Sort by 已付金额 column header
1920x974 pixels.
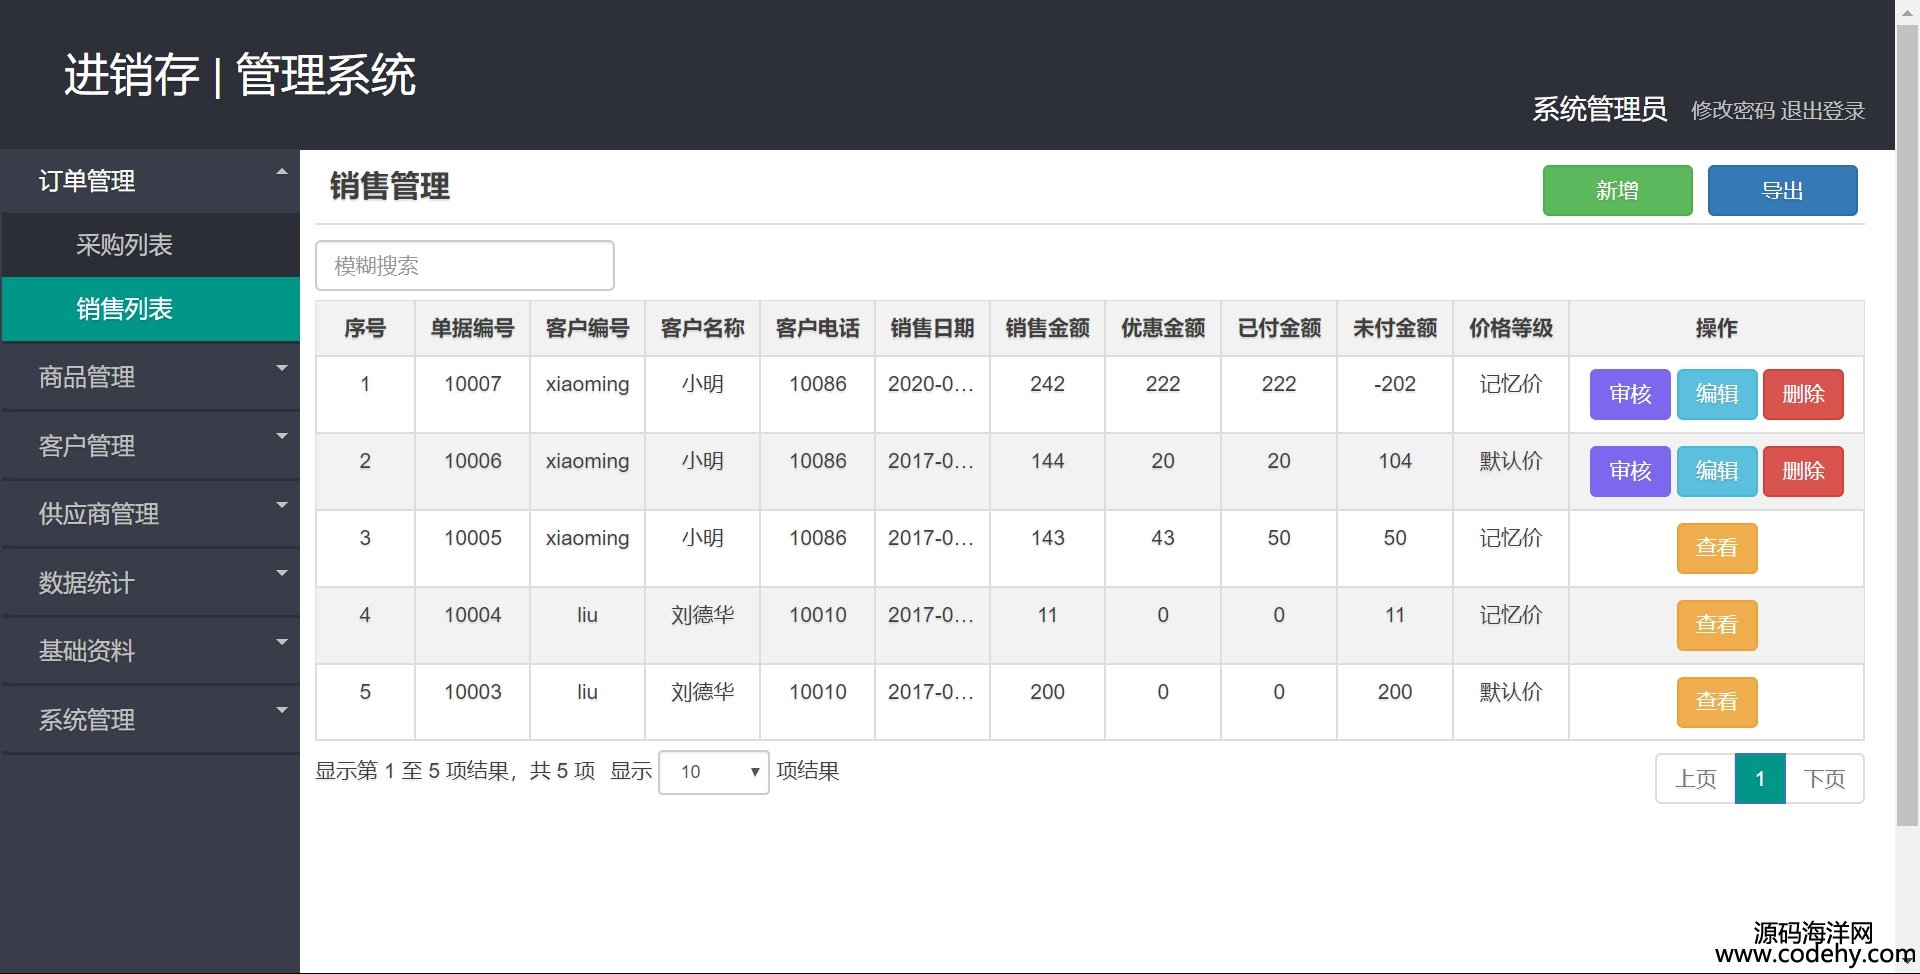tap(1279, 328)
